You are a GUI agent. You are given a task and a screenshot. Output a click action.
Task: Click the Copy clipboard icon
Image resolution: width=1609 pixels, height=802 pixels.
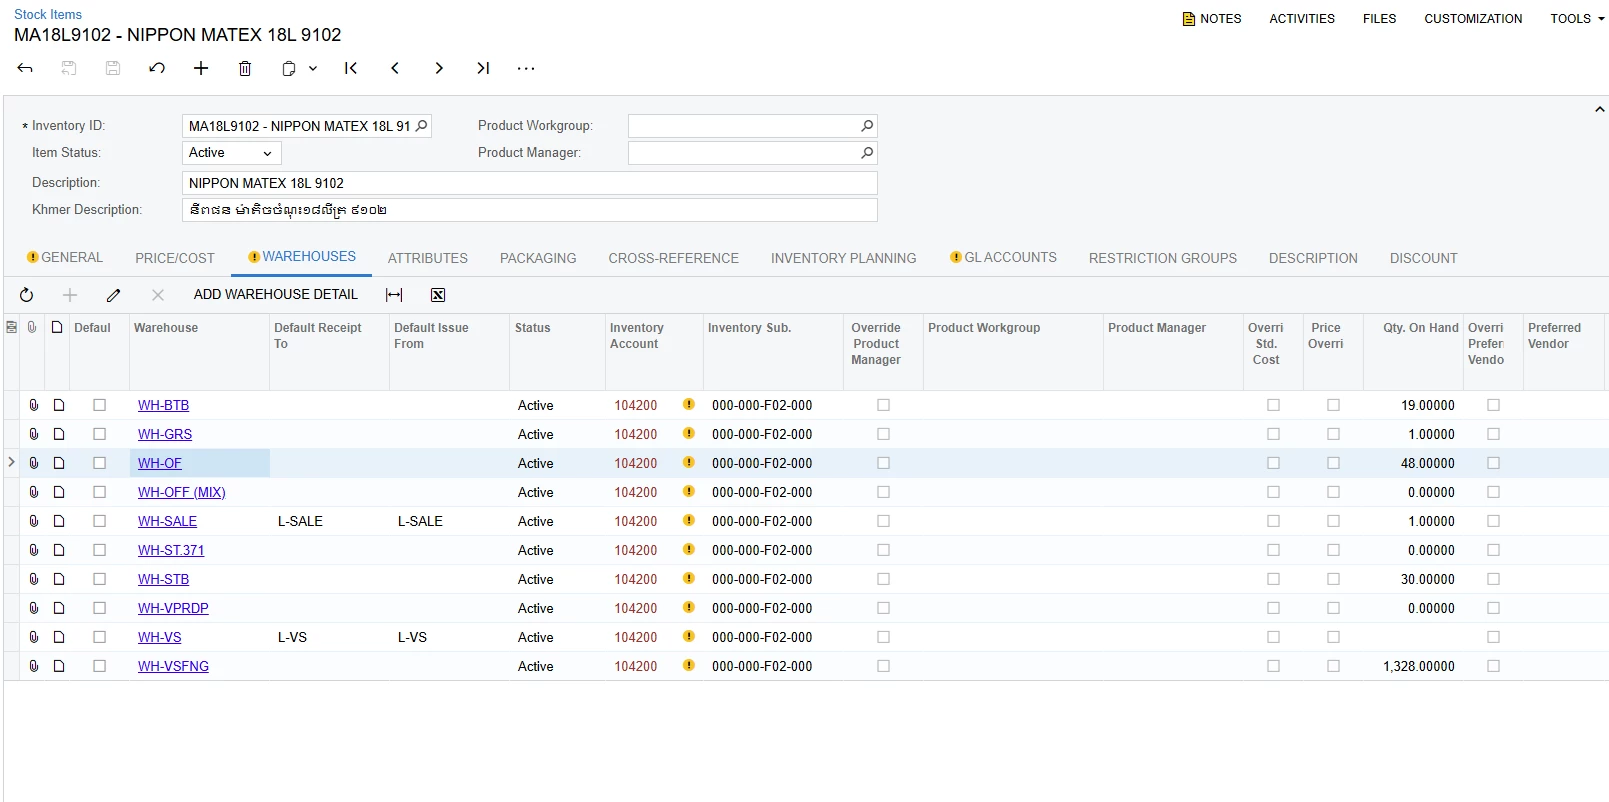click(x=289, y=68)
